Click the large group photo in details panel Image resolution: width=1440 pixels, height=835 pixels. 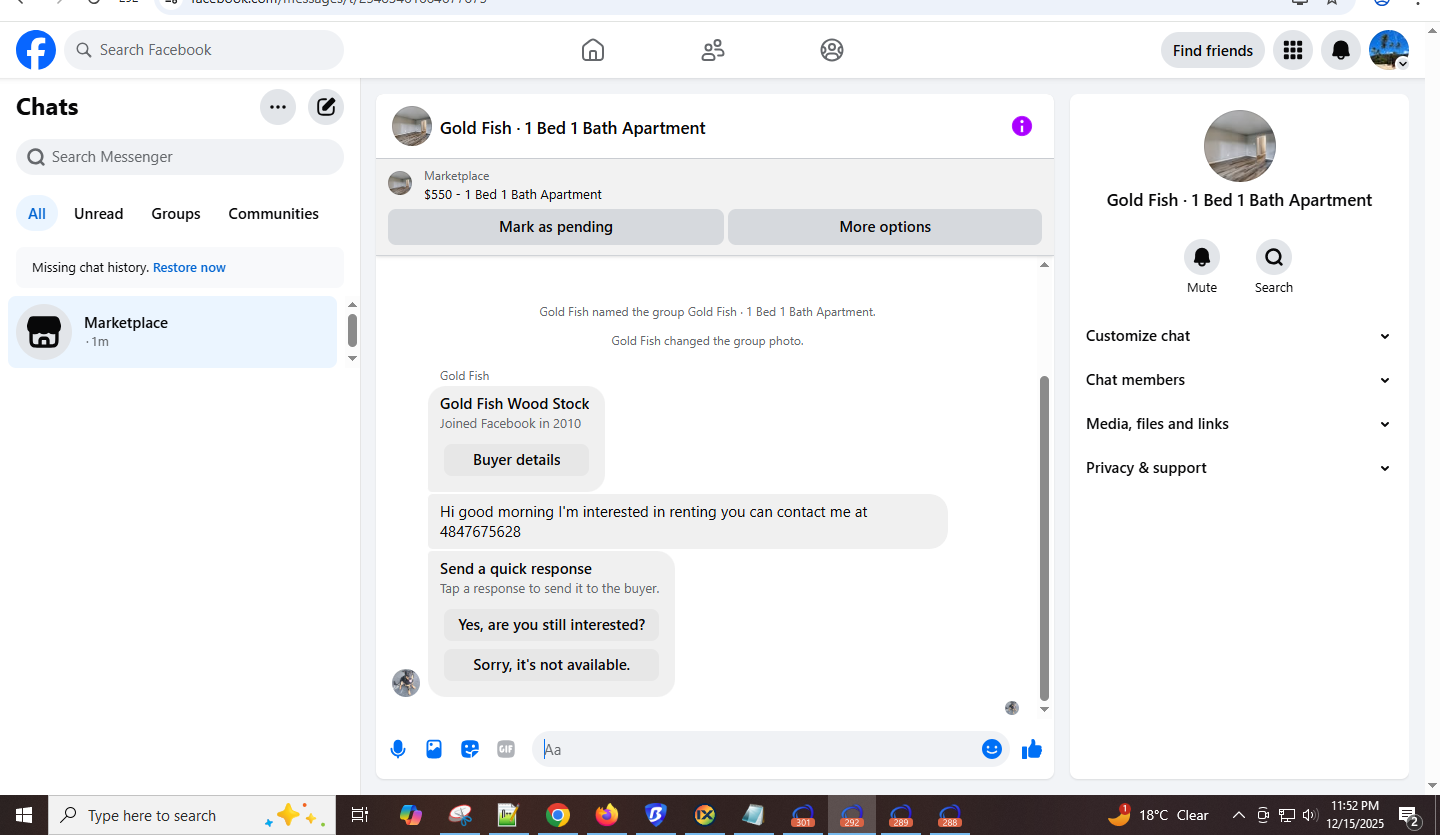tap(1240, 146)
